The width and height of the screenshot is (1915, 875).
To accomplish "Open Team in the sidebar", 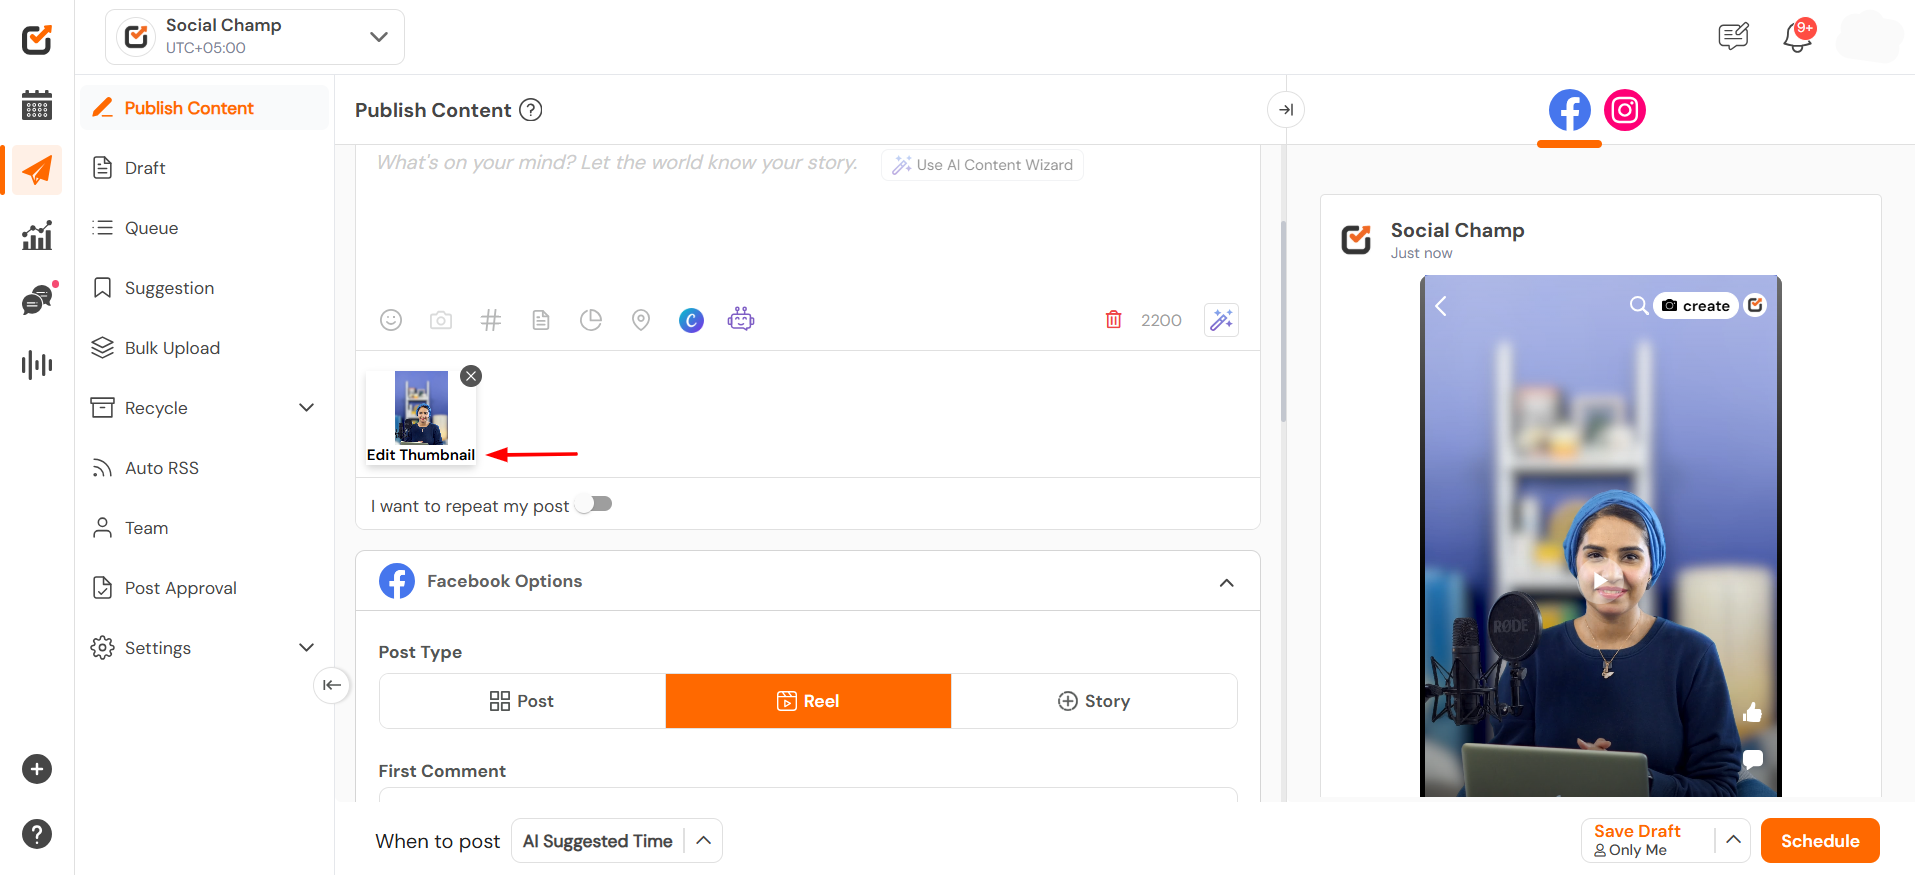I will [205, 528].
